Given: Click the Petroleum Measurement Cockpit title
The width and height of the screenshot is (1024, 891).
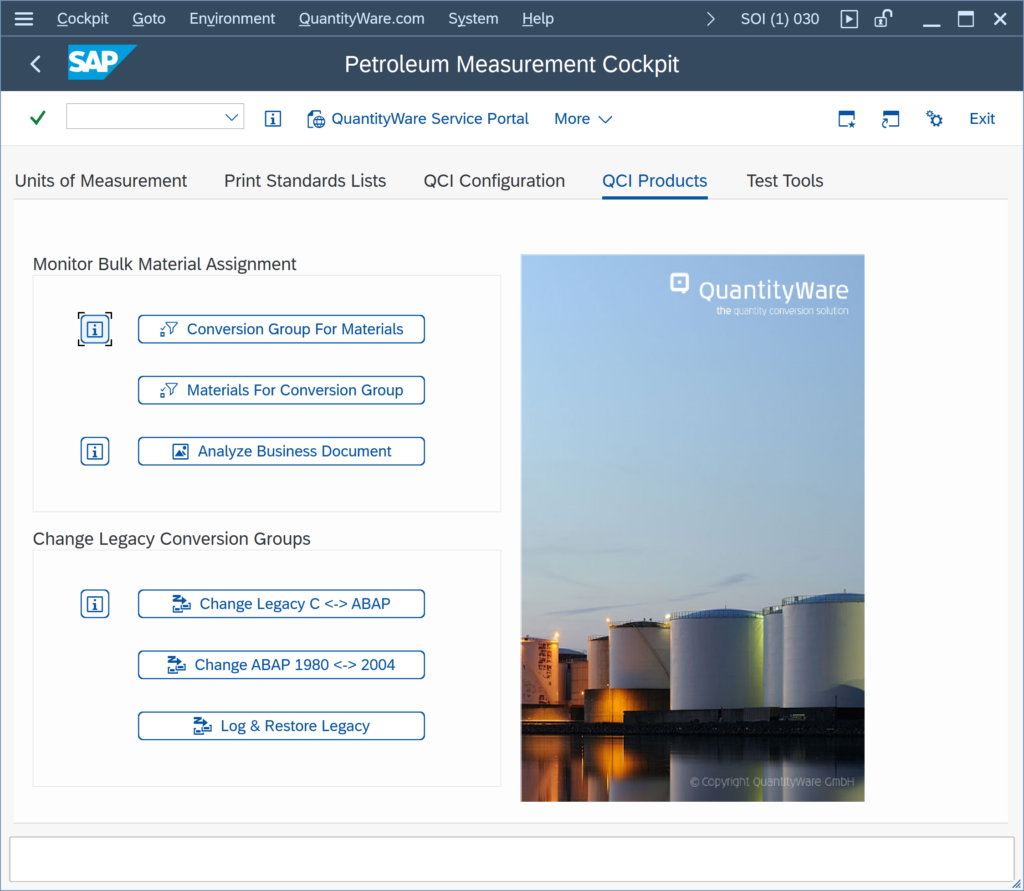Looking at the screenshot, I should point(511,64).
